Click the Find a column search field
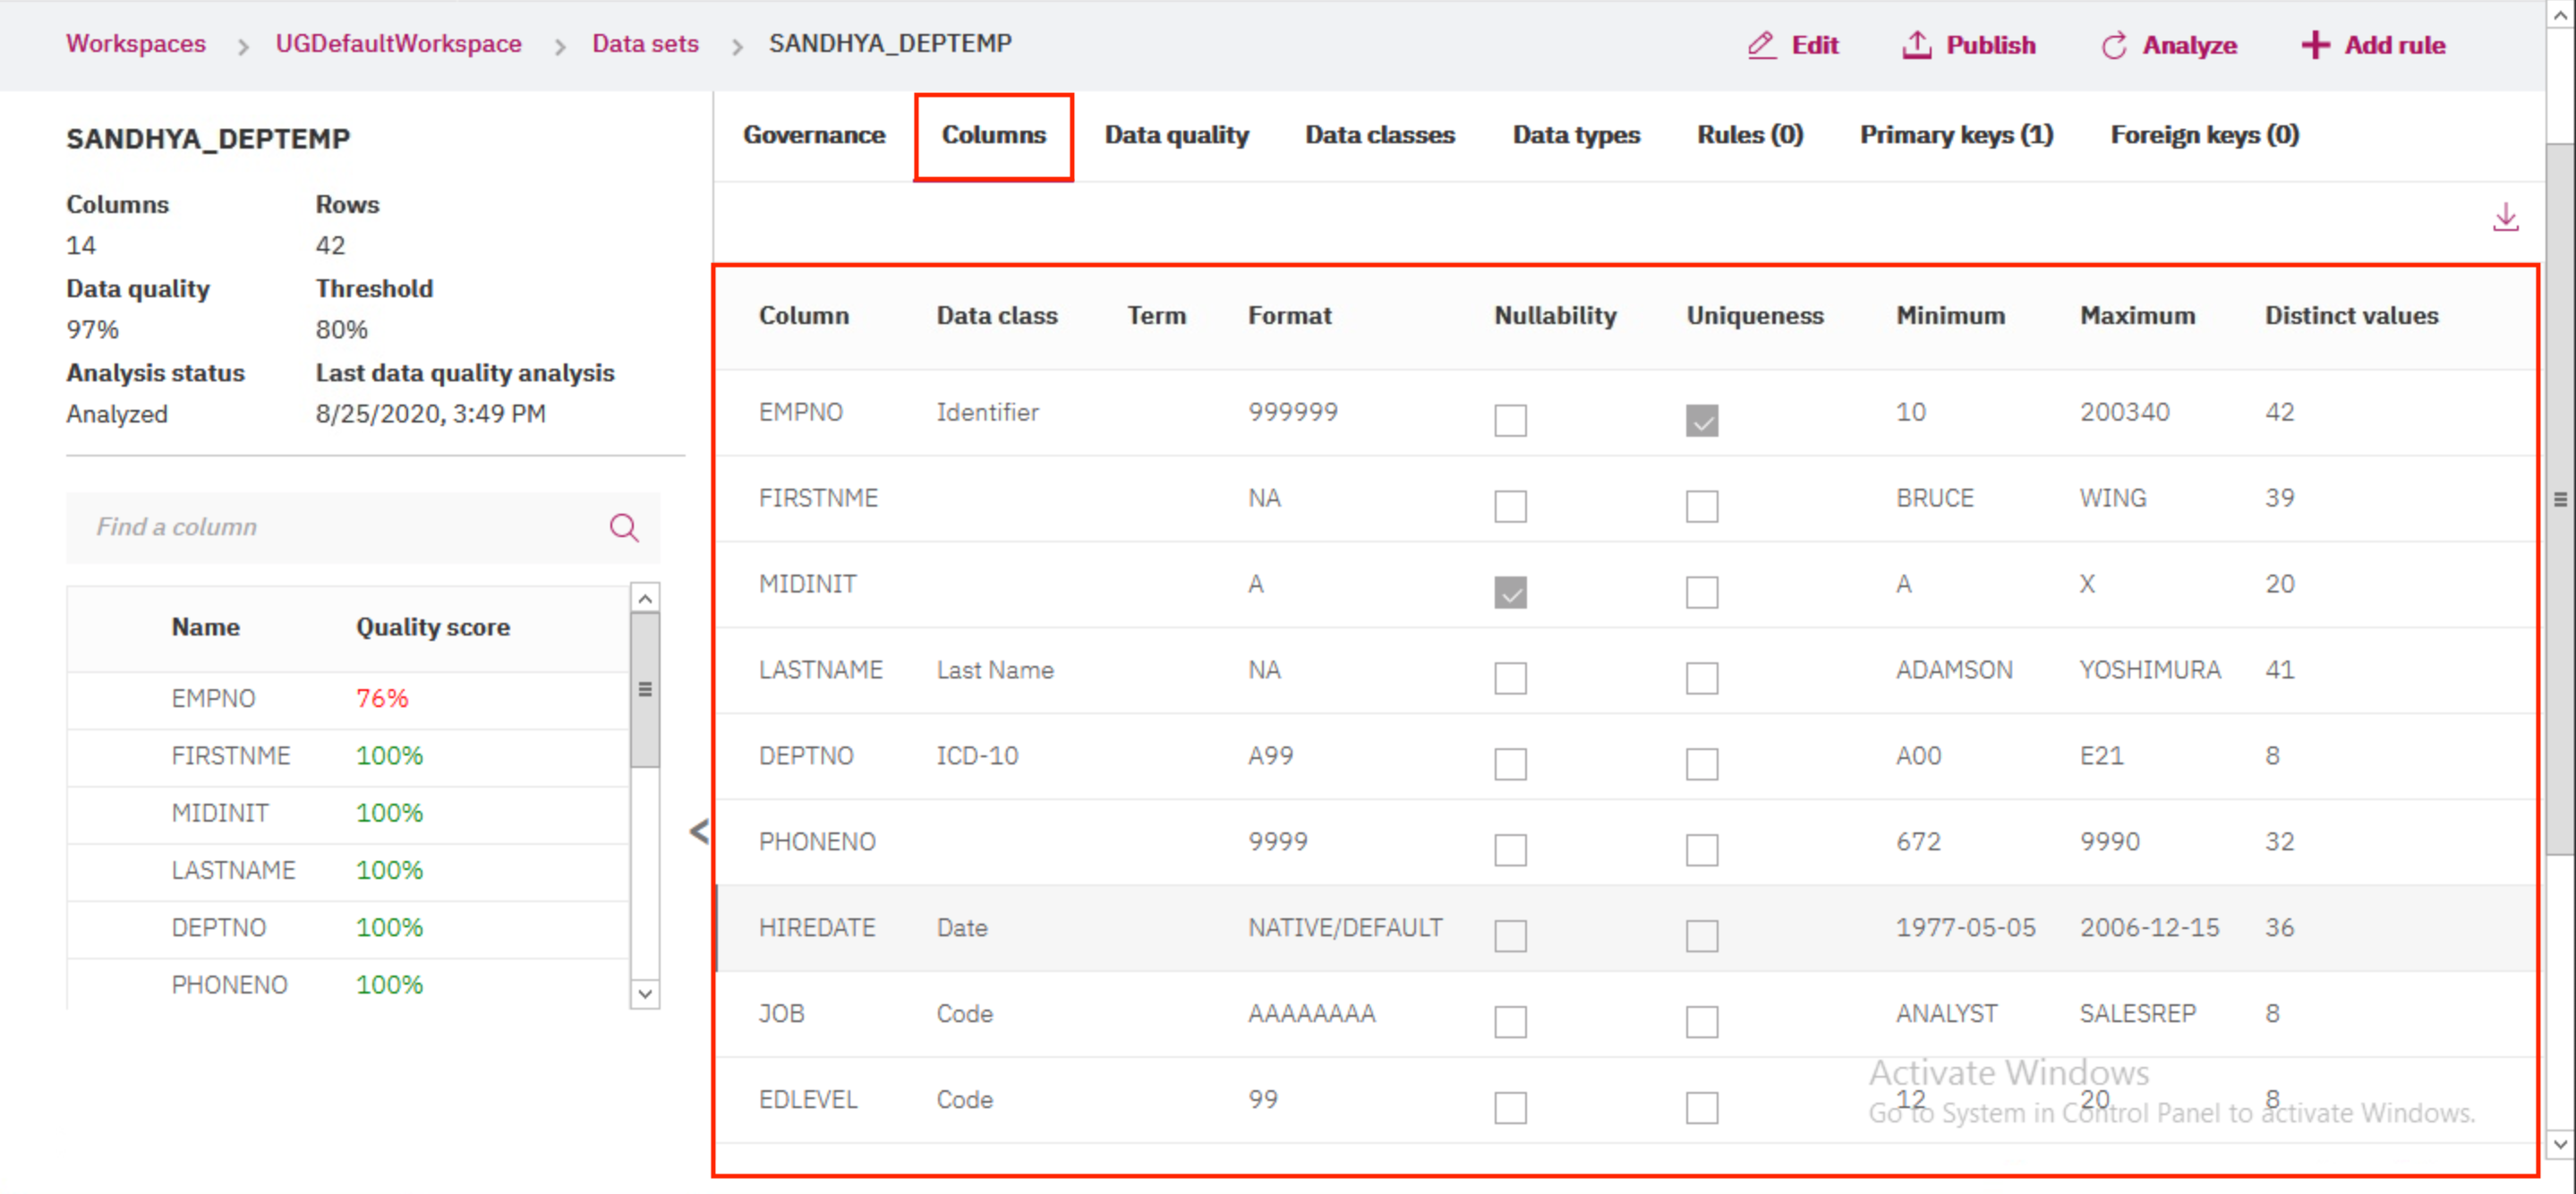Viewport: 2576px width, 1194px height. (x=363, y=527)
